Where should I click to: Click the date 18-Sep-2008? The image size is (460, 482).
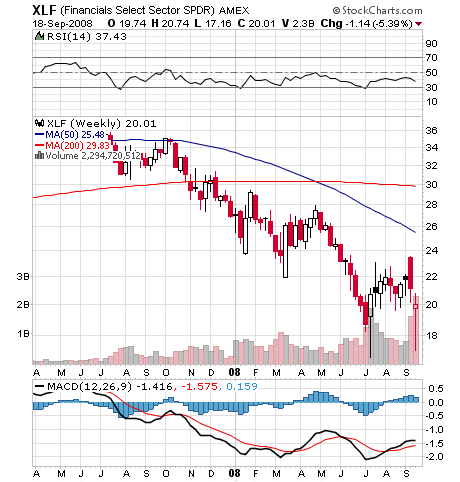click(62, 24)
